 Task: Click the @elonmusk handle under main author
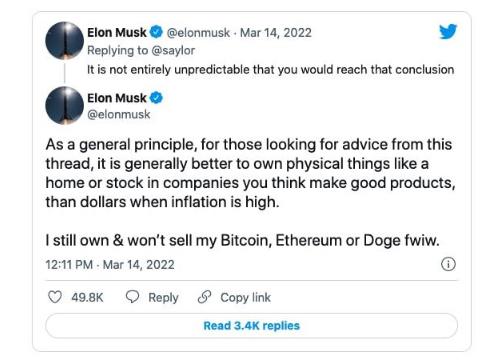[119, 114]
